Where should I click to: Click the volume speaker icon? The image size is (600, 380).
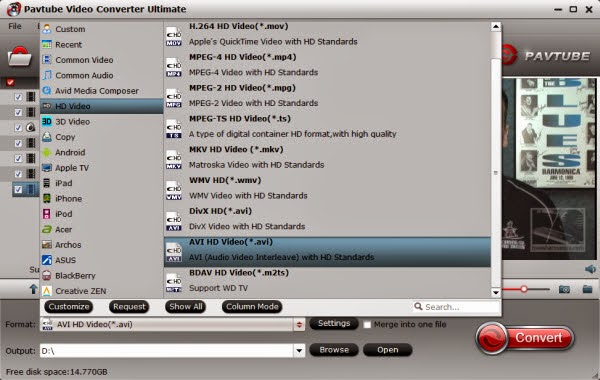(590, 269)
